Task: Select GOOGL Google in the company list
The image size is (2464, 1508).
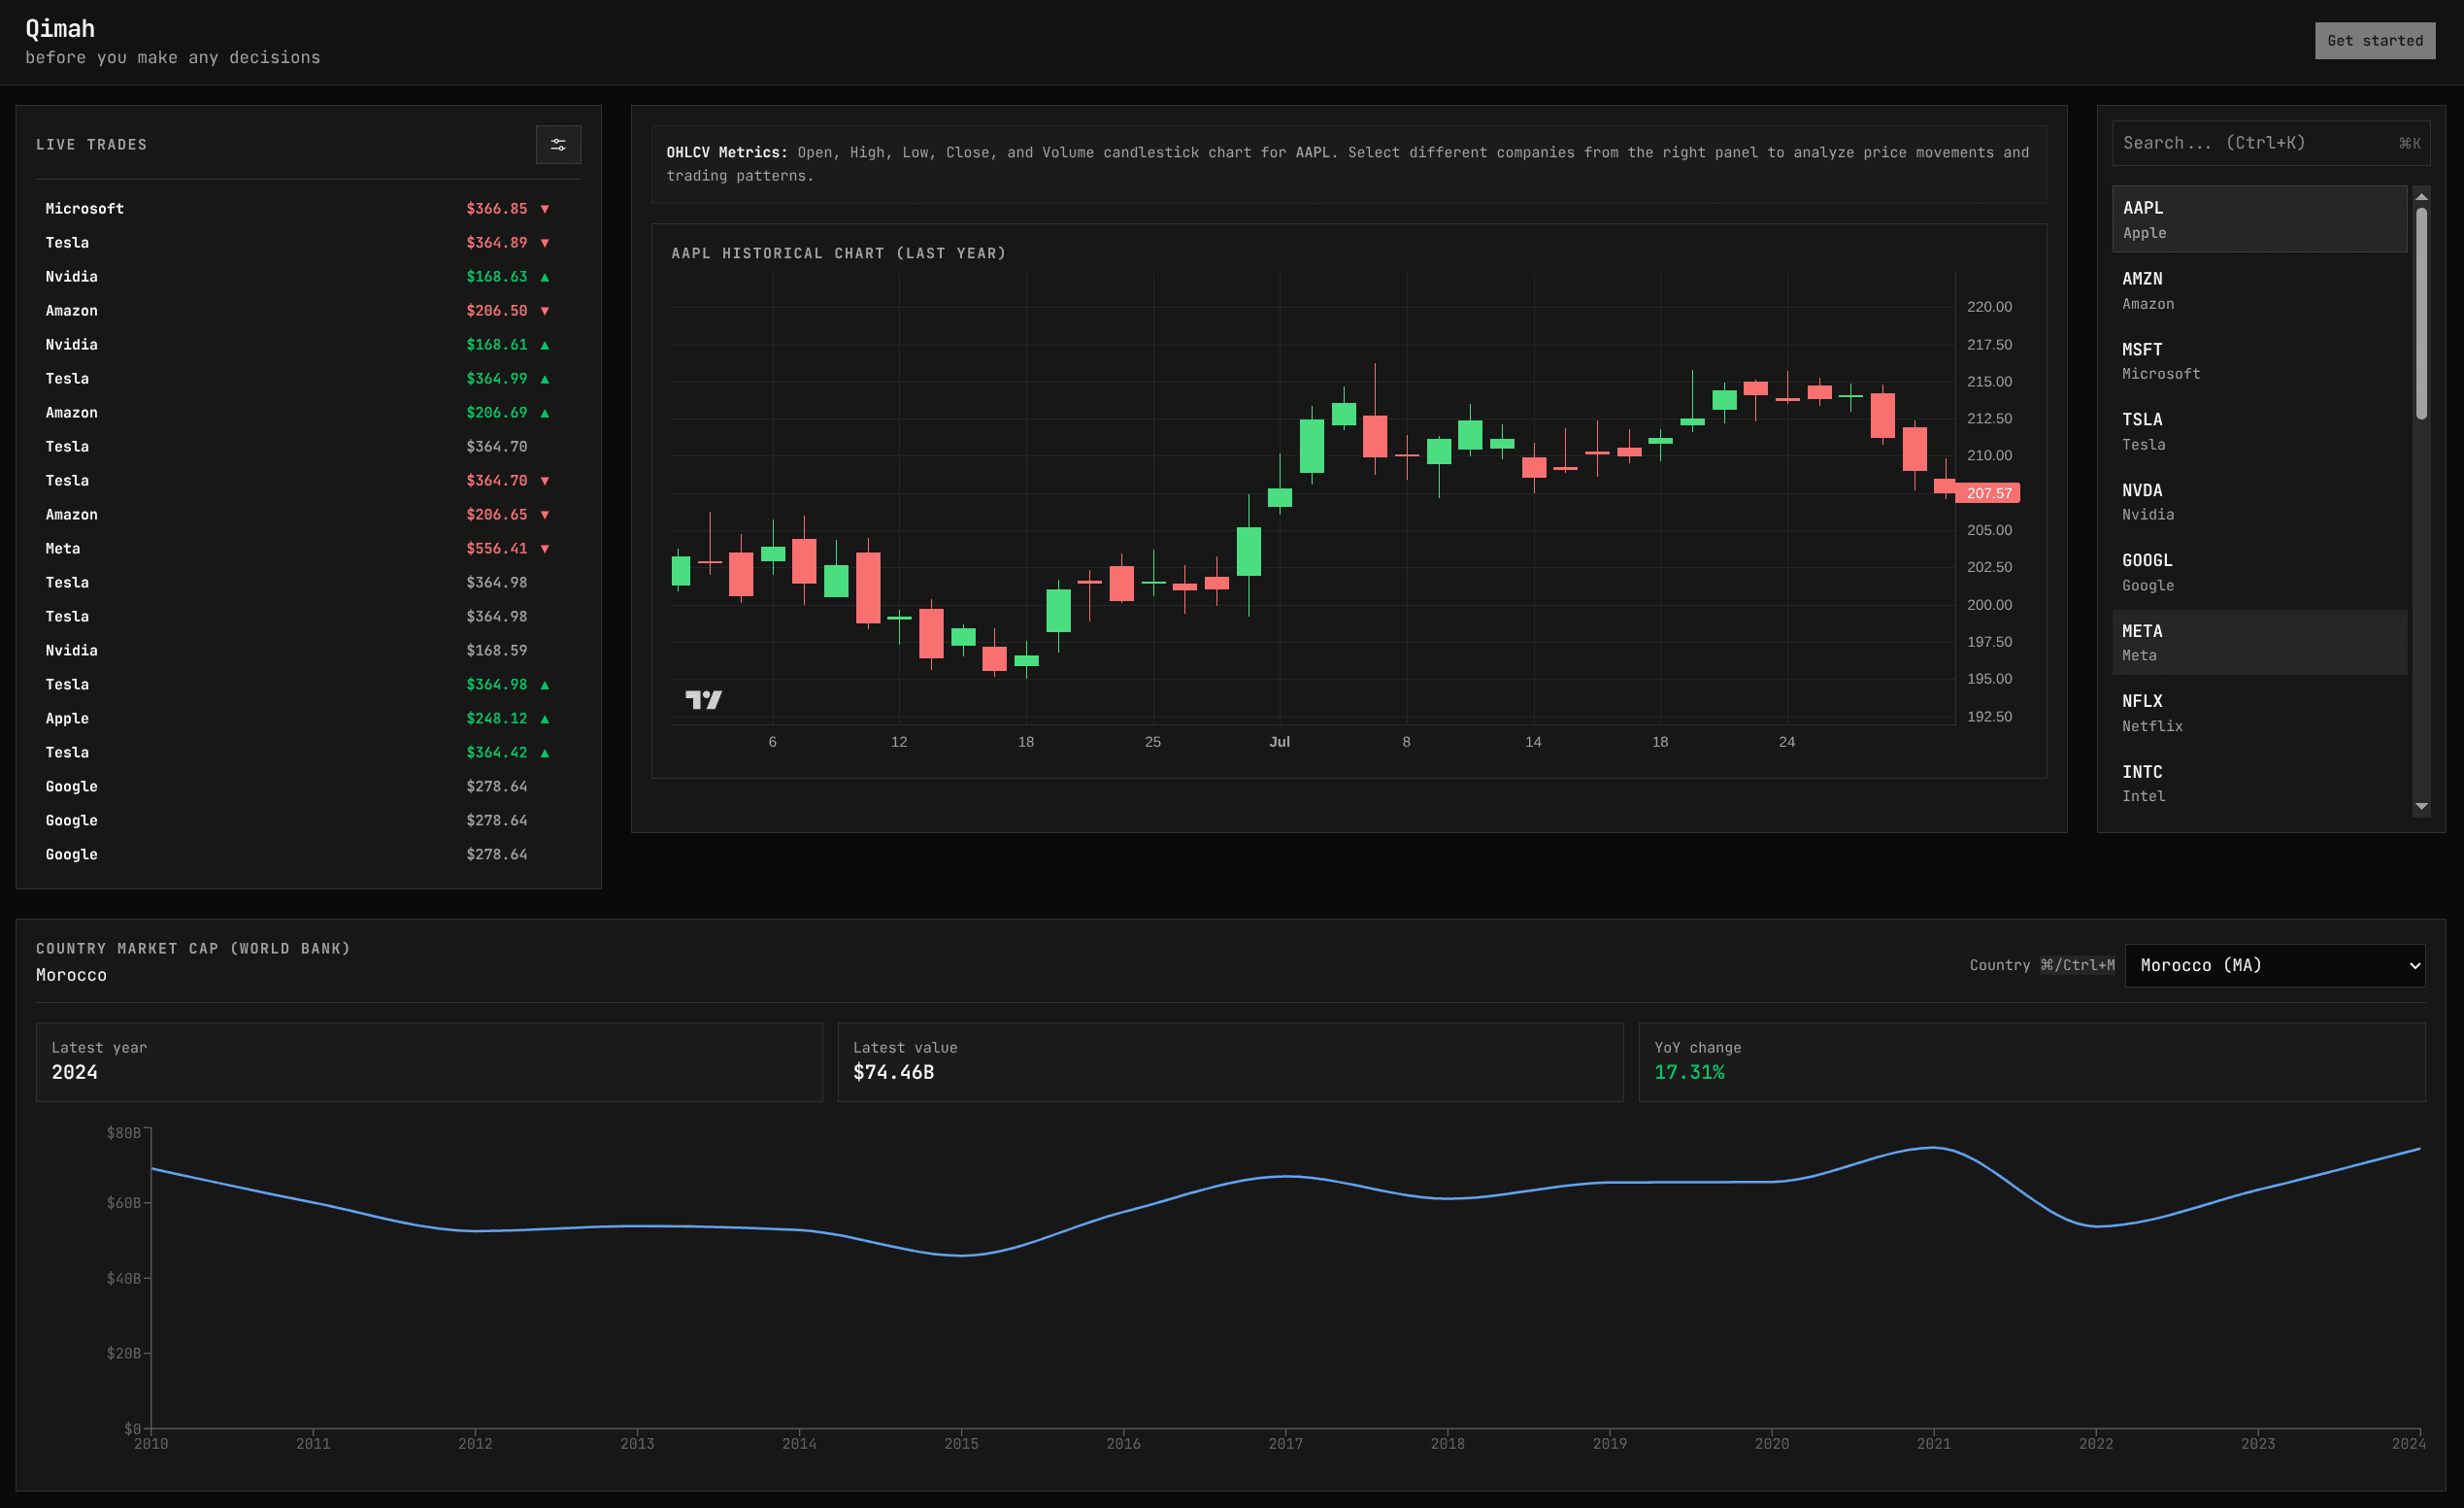Action: (2259, 572)
